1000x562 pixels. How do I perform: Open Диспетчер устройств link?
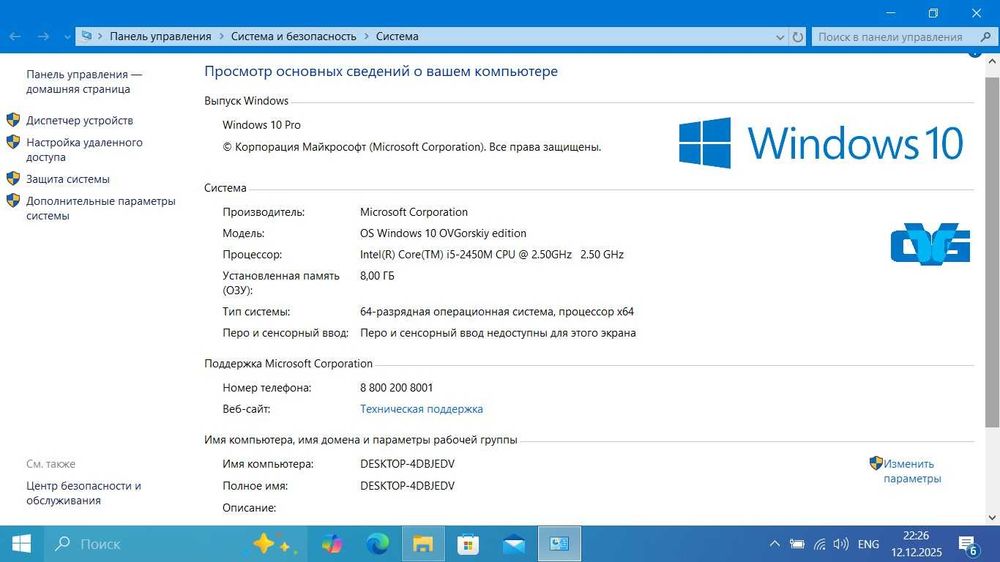[80, 121]
